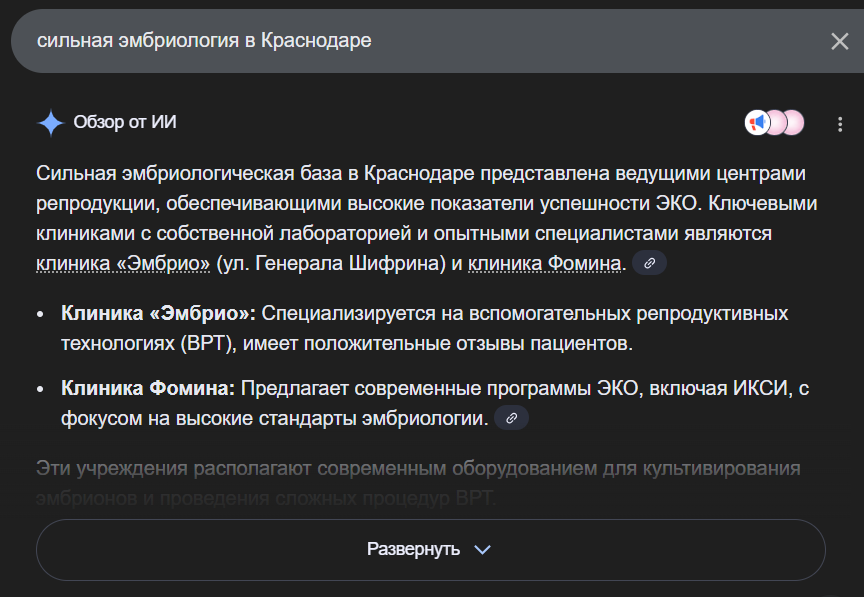Screen dimensions: 864x597
Task: Click the bold «Клиника «Эмбрио»:» bullet heading
Action: point(159,314)
